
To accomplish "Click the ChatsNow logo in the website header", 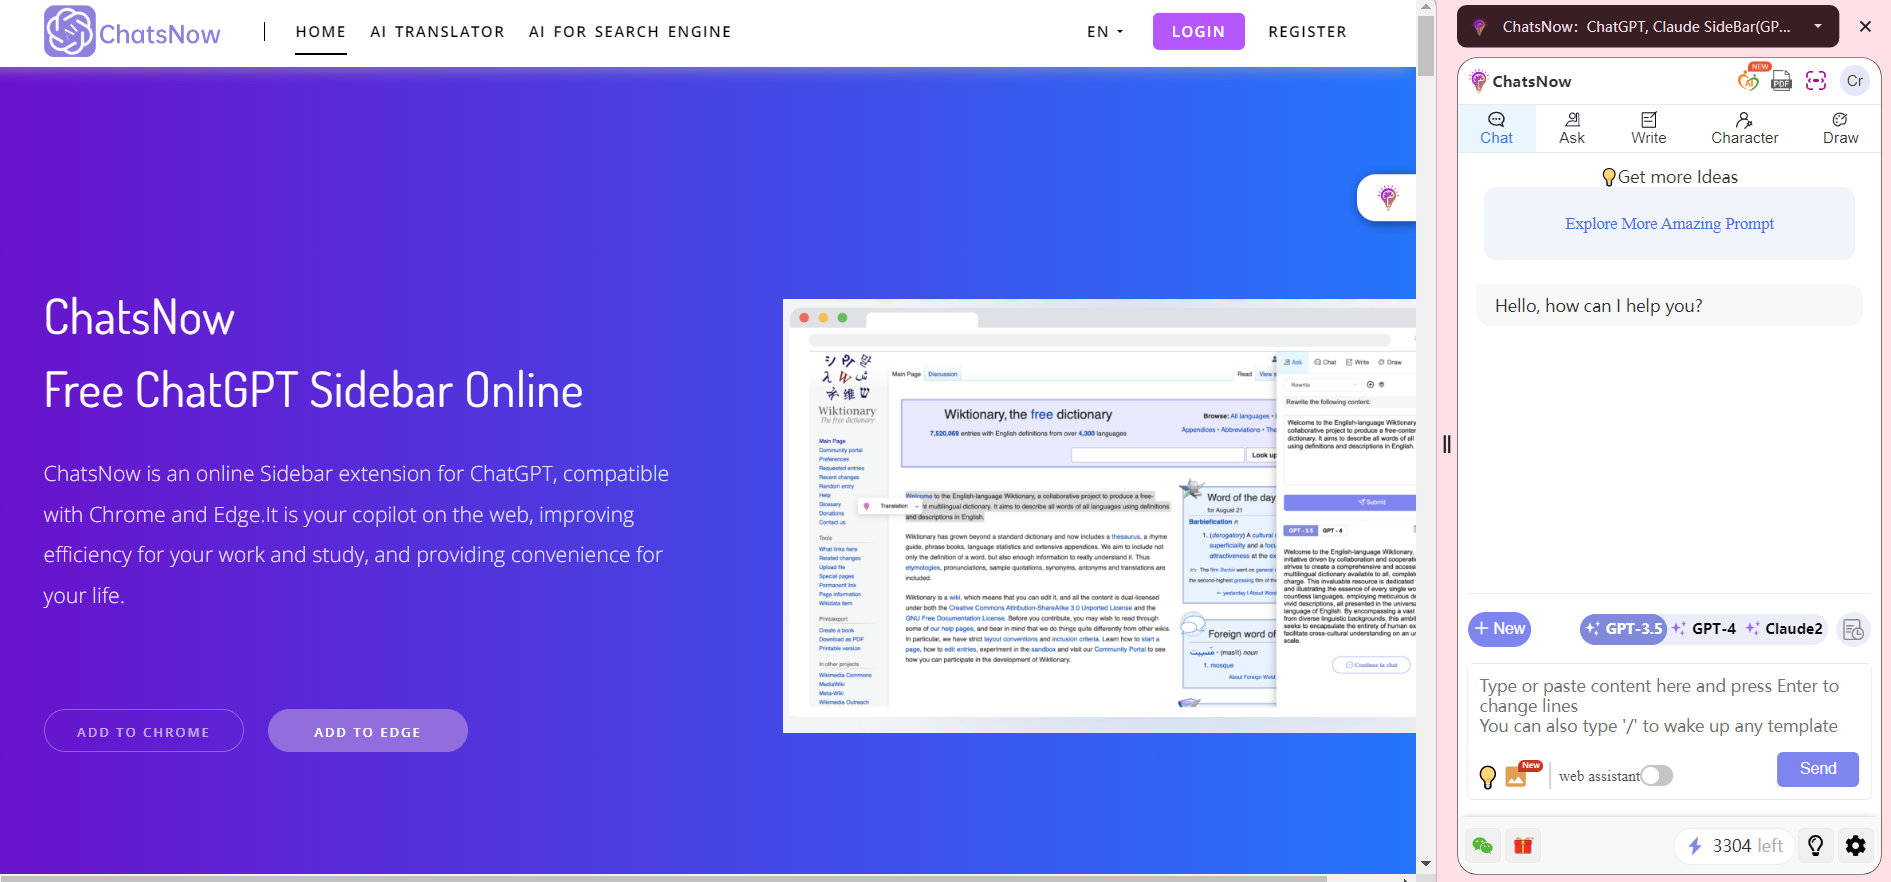I will (133, 32).
